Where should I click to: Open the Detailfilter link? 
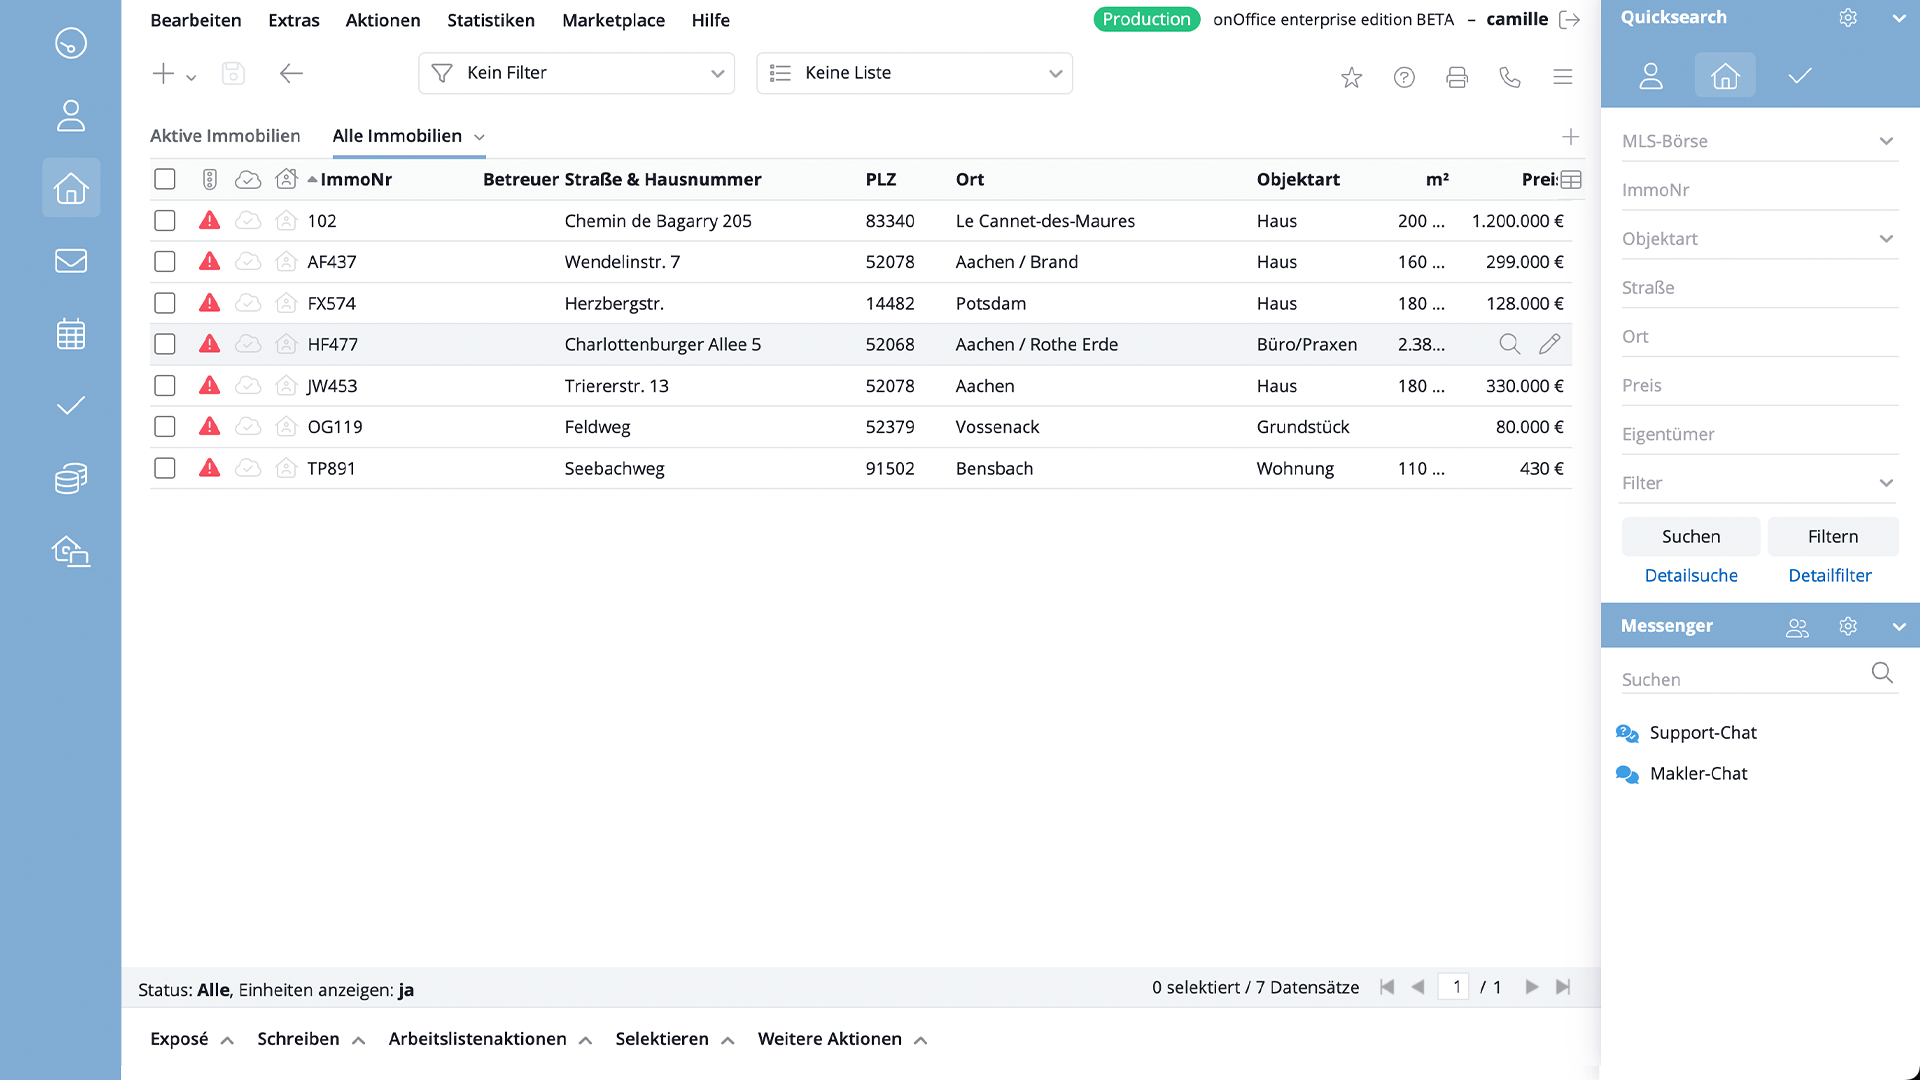click(1829, 576)
